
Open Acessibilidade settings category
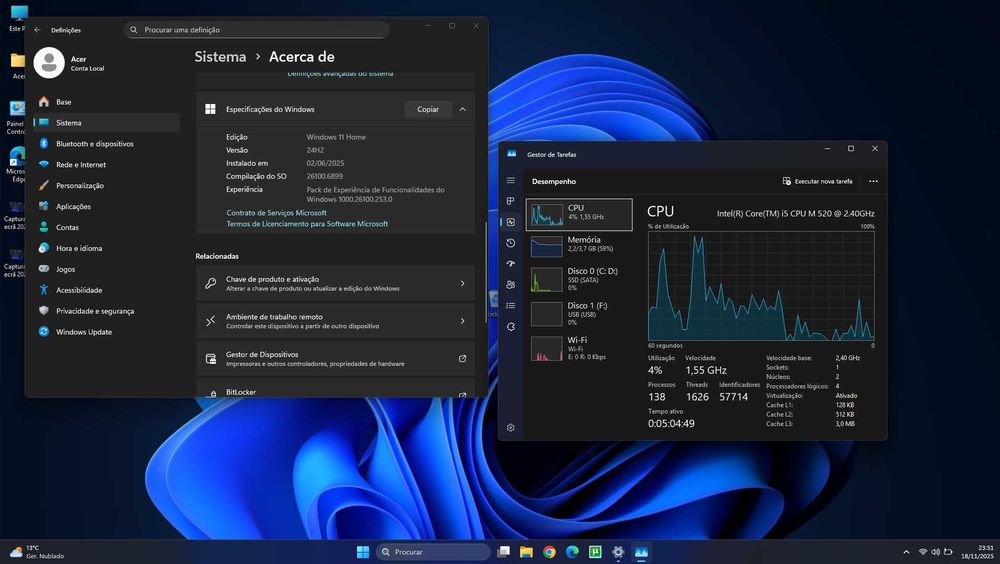coord(107,290)
